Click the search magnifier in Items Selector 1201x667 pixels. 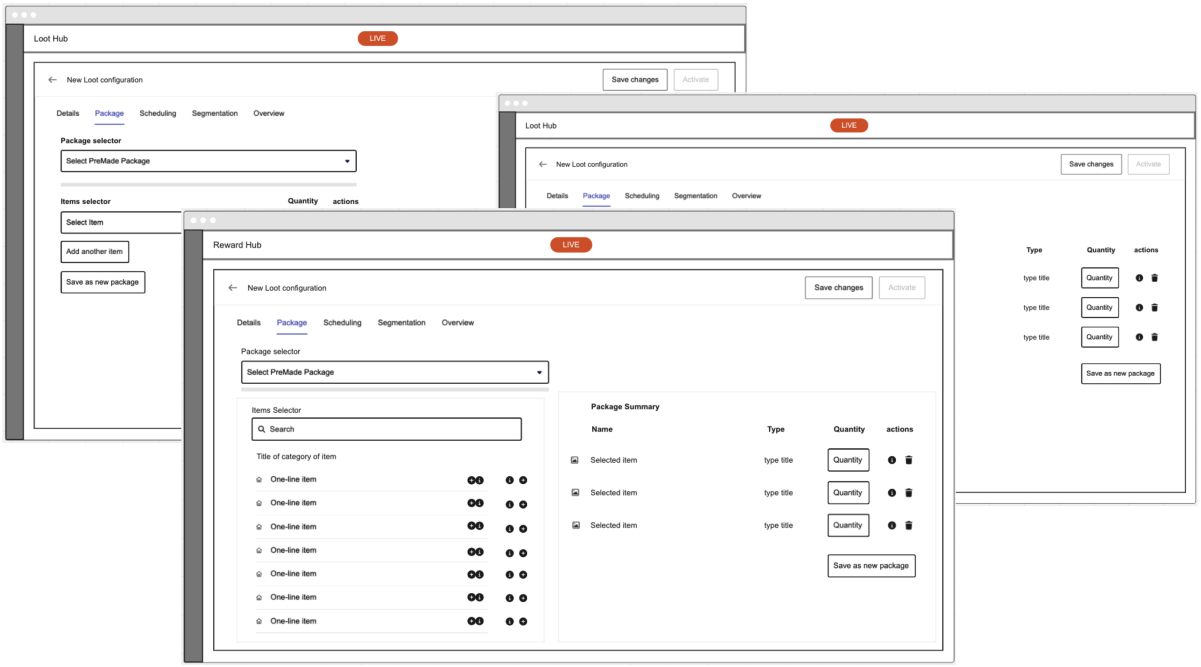point(260,429)
